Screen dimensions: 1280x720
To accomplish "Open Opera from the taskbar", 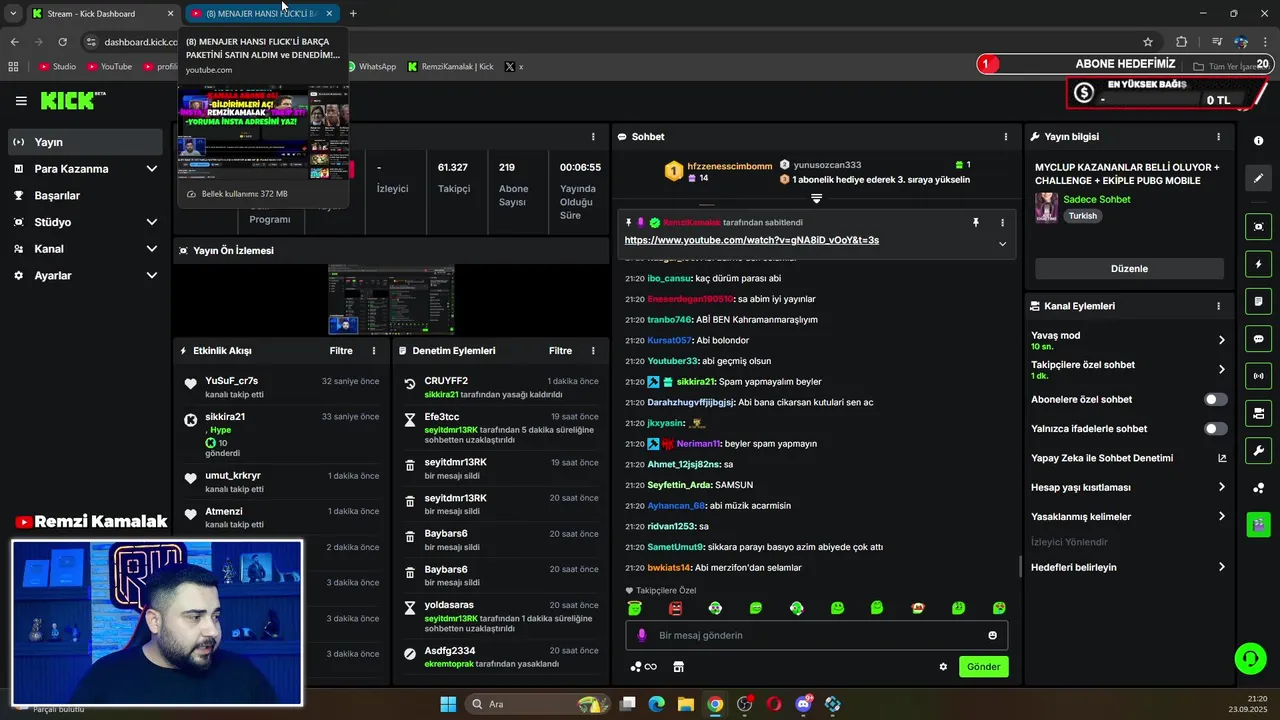I will coord(773,704).
